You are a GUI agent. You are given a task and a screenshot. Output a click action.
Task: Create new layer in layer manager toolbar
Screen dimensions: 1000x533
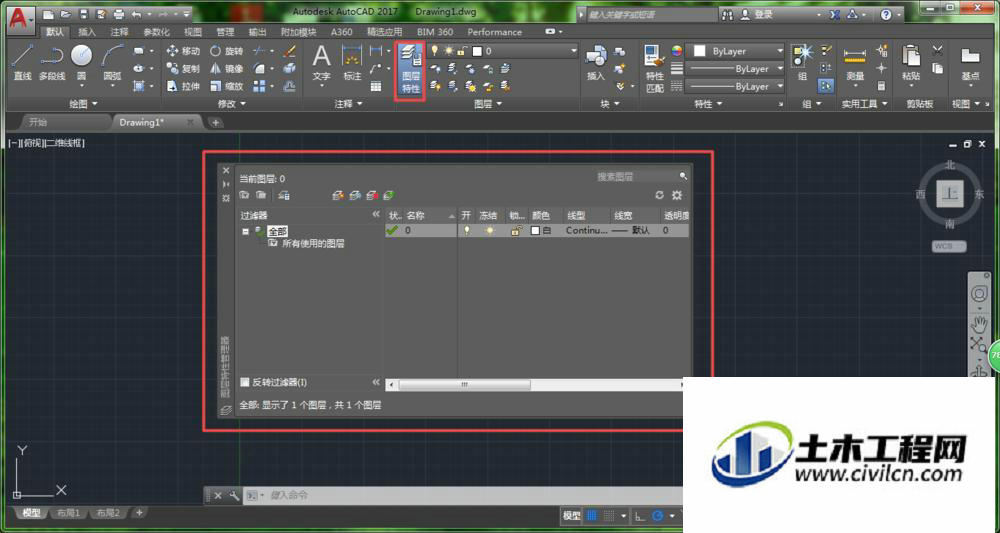(338, 195)
